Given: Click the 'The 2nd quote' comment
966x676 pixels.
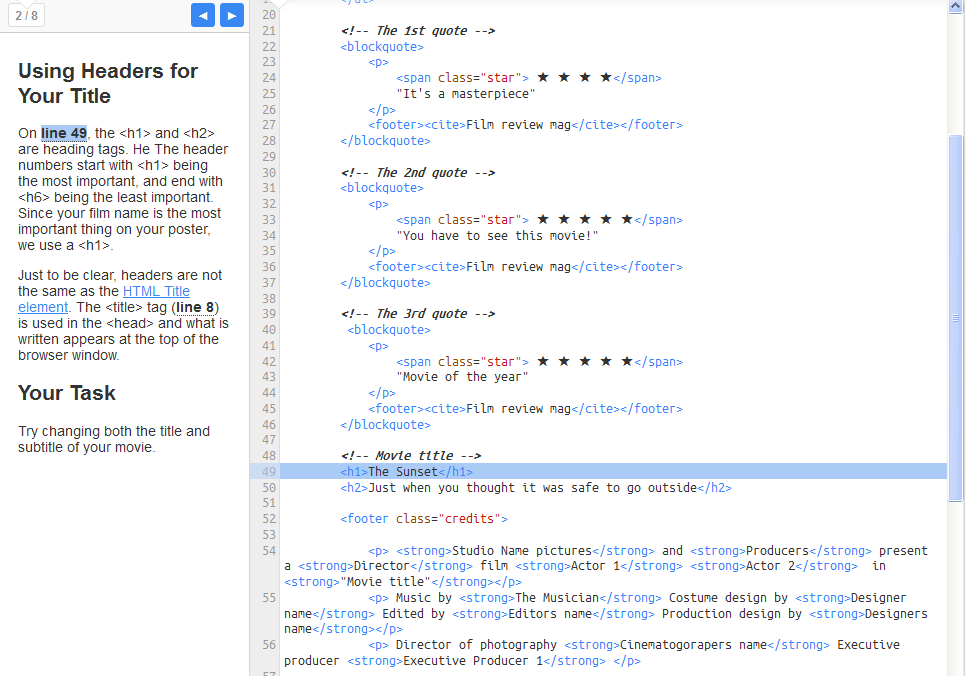Looking at the screenshot, I should [418, 173].
